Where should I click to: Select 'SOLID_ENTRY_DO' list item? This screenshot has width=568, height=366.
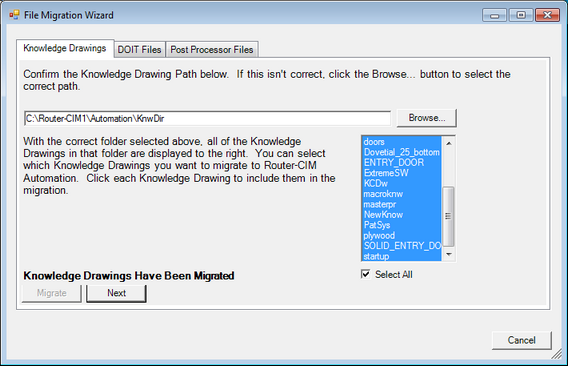(x=402, y=246)
